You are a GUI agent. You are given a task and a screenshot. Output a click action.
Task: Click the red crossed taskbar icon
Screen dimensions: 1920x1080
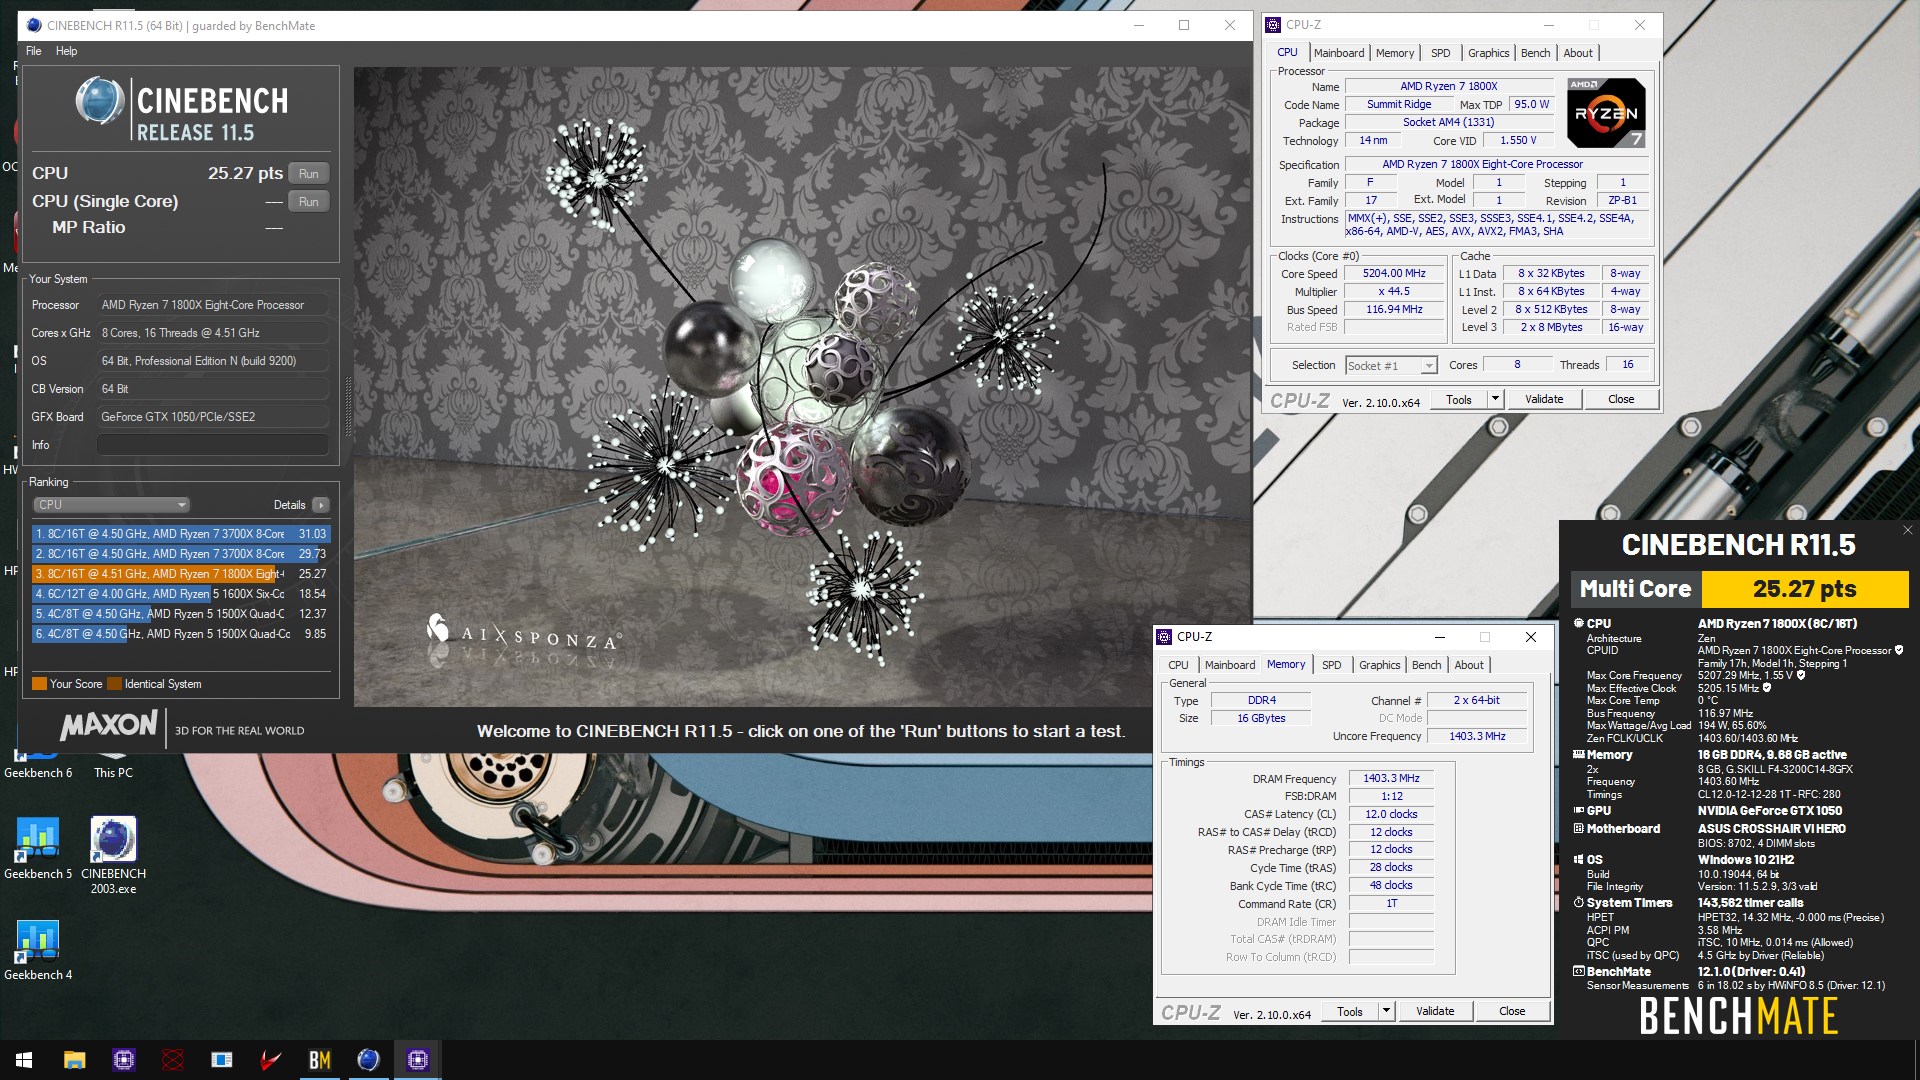(x=173, y=1060)
